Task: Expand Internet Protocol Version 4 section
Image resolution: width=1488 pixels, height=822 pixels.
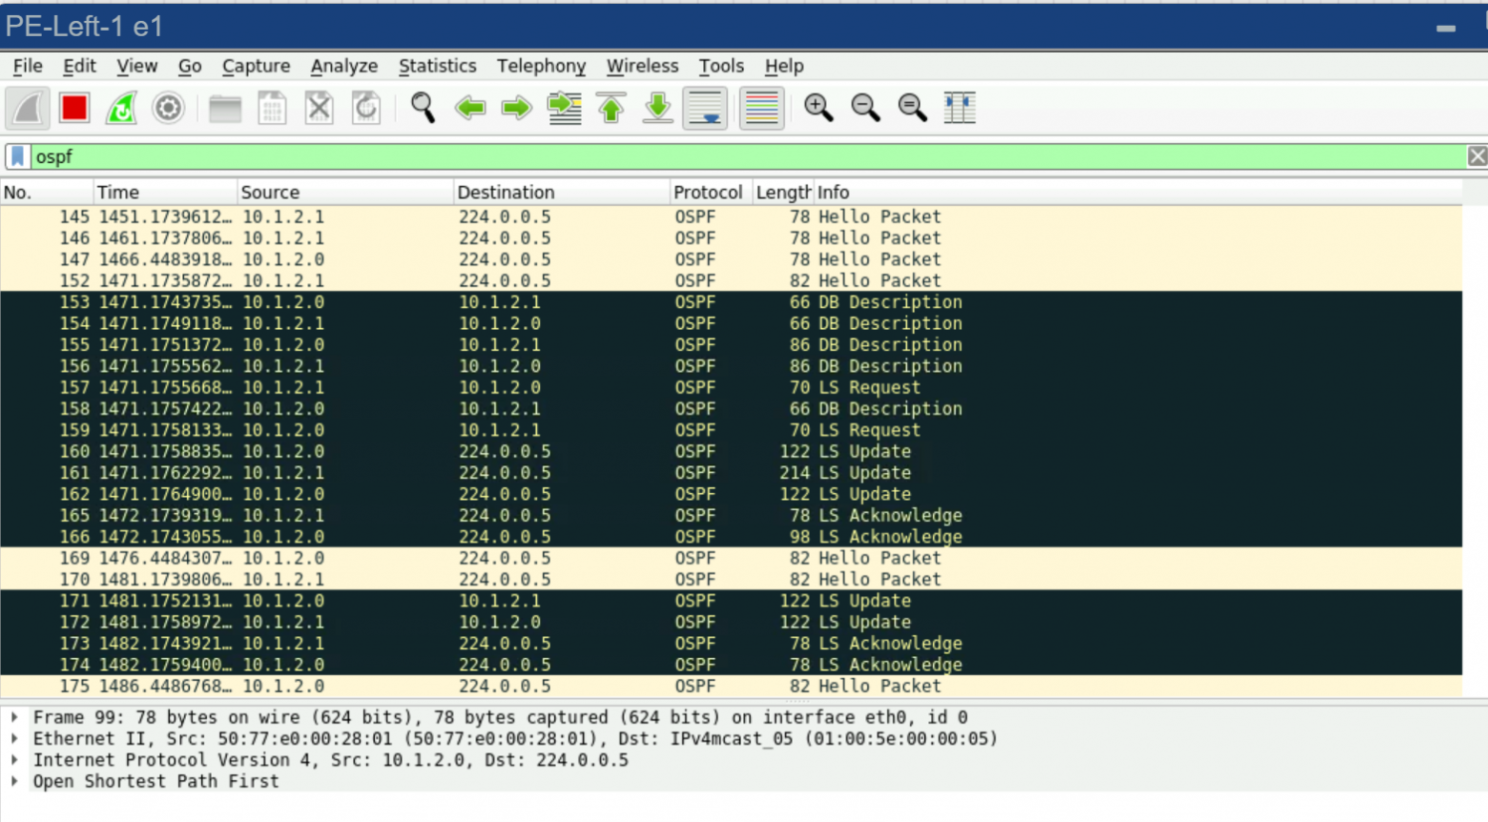Action: click(15, 760)
